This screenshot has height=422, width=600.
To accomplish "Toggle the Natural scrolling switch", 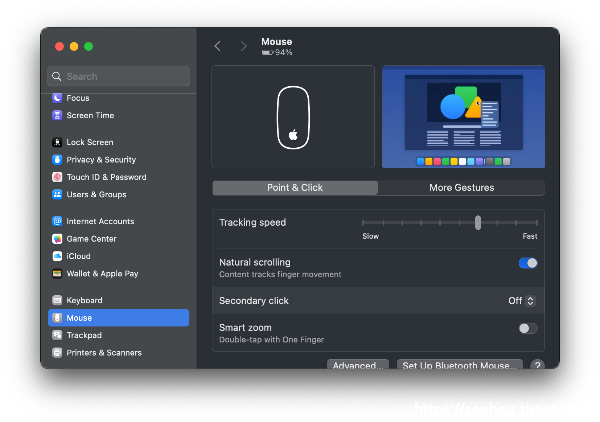I will (528, 263).
